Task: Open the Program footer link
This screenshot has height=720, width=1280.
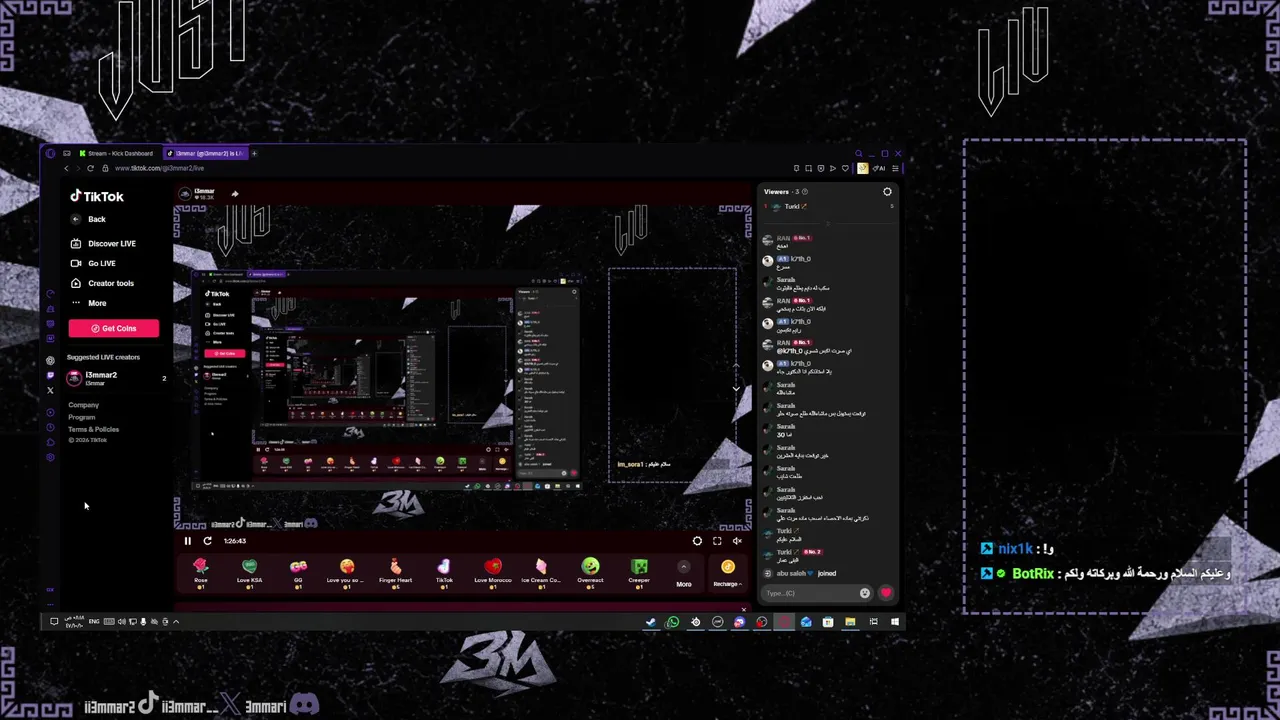Action: coord(82,417)
